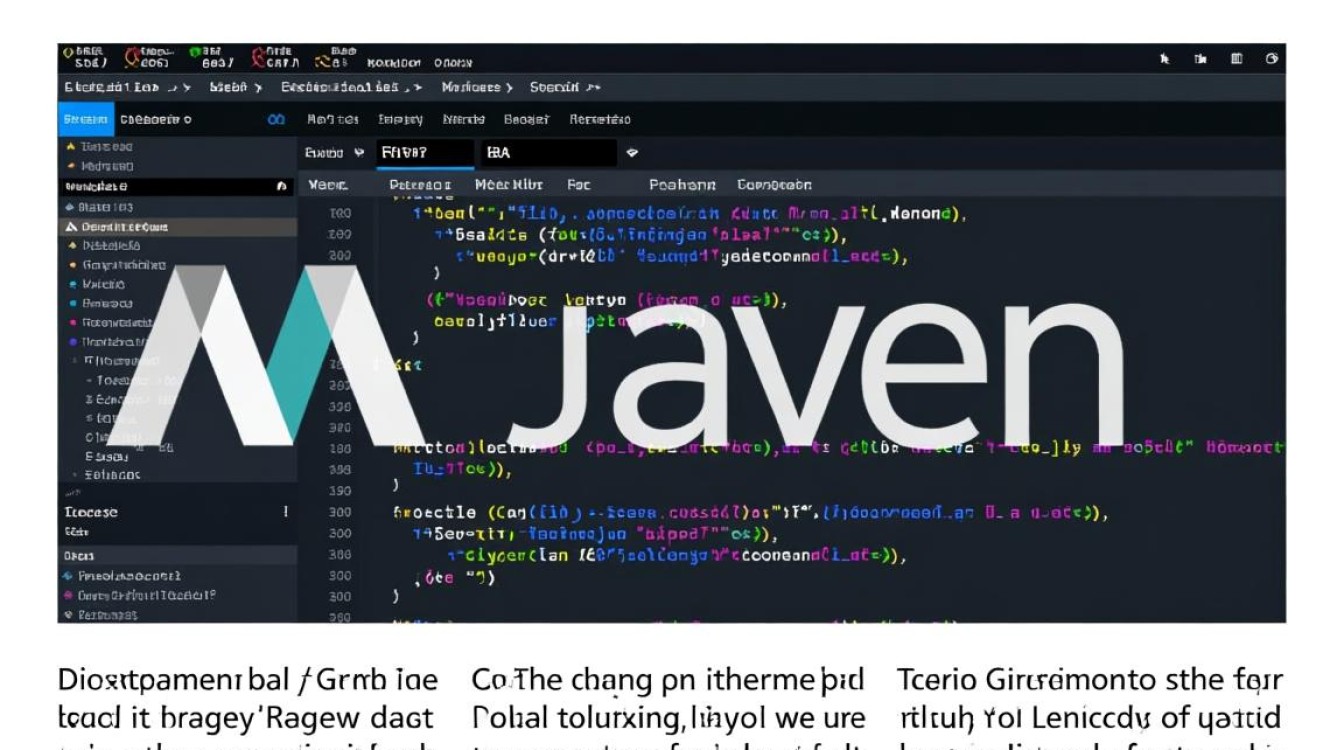Open the 'Poahenn' tab in the editor header
This screenshot has height=750, width=1344.
click(682, 185)
